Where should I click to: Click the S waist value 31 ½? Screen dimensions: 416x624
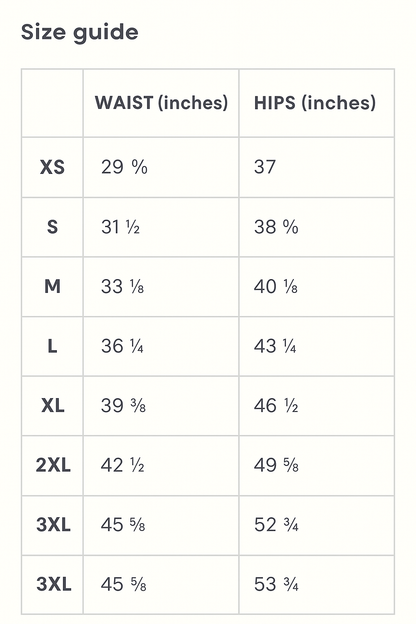pos(120,227)
